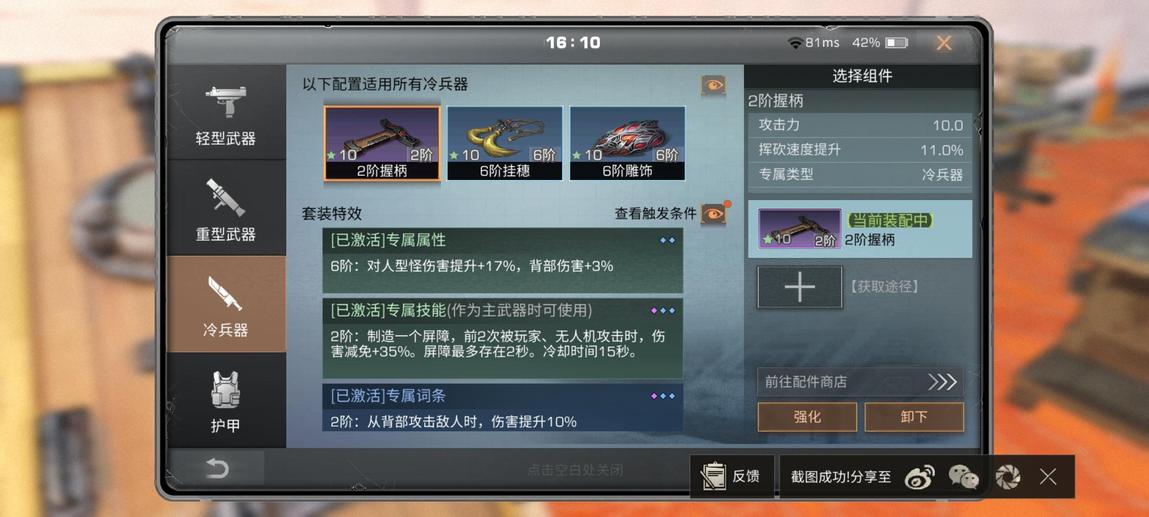Share screenshot to Weibo
The height and width of the screenshot is (517, 1149).
click(920, 477)
